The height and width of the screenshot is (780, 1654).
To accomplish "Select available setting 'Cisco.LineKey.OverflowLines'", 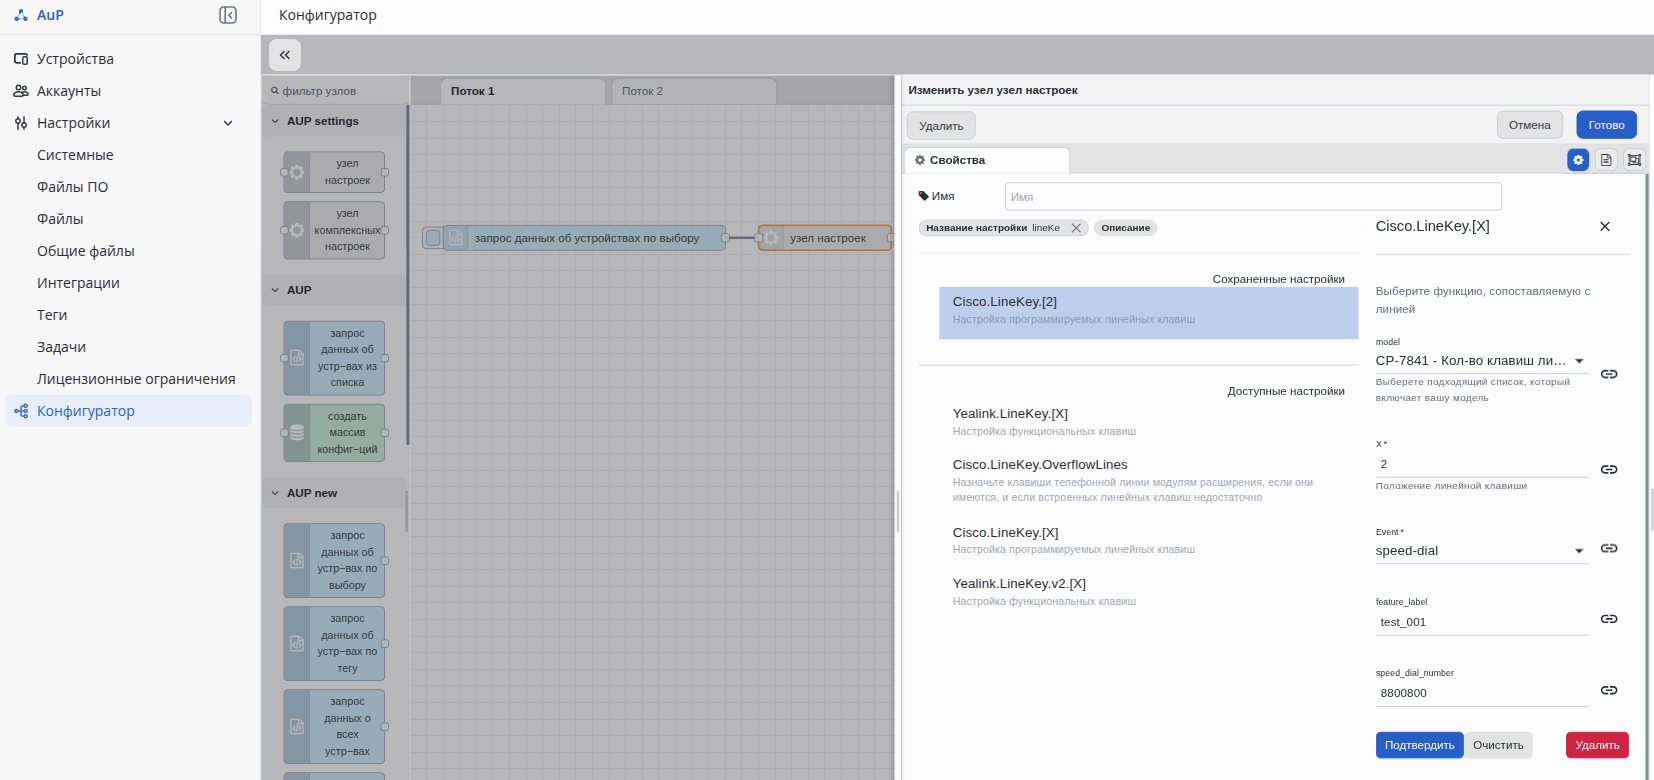I will [x=1148, y=480].
